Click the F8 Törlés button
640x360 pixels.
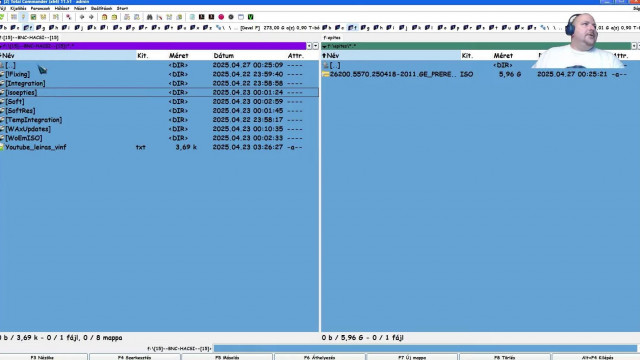pos(504,357)
